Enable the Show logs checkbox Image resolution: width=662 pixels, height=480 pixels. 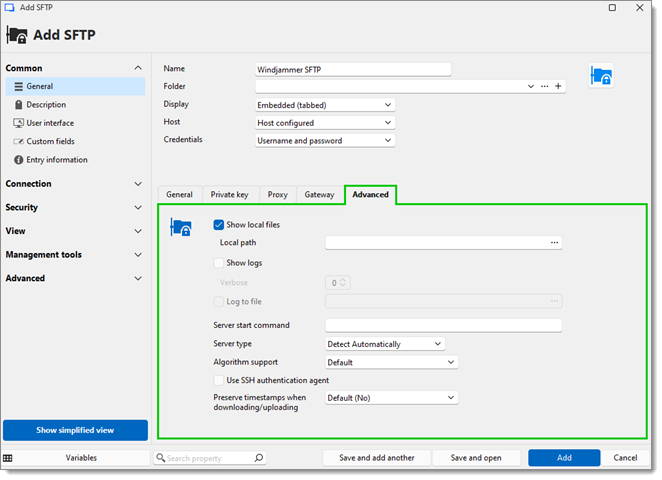point(219,263)
